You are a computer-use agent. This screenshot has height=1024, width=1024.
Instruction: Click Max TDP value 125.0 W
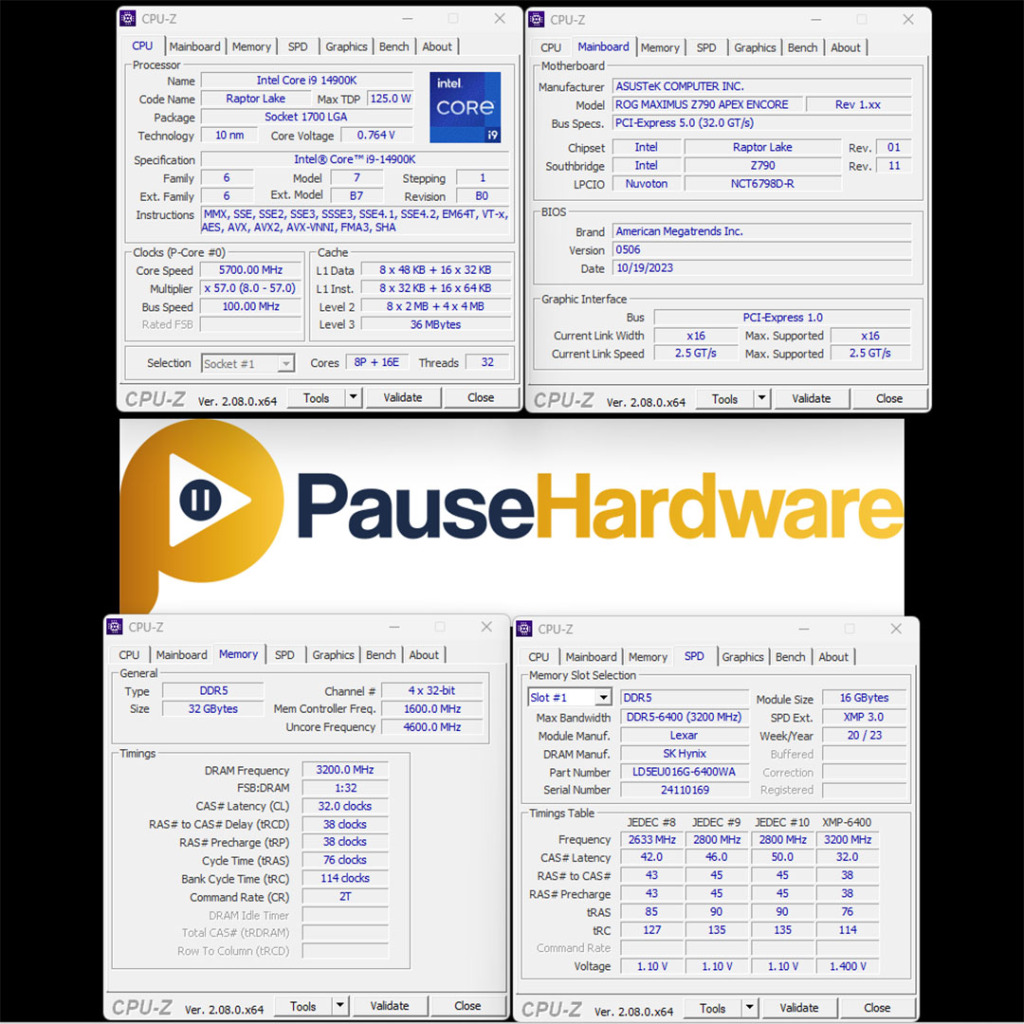click(x=390, y=99)
